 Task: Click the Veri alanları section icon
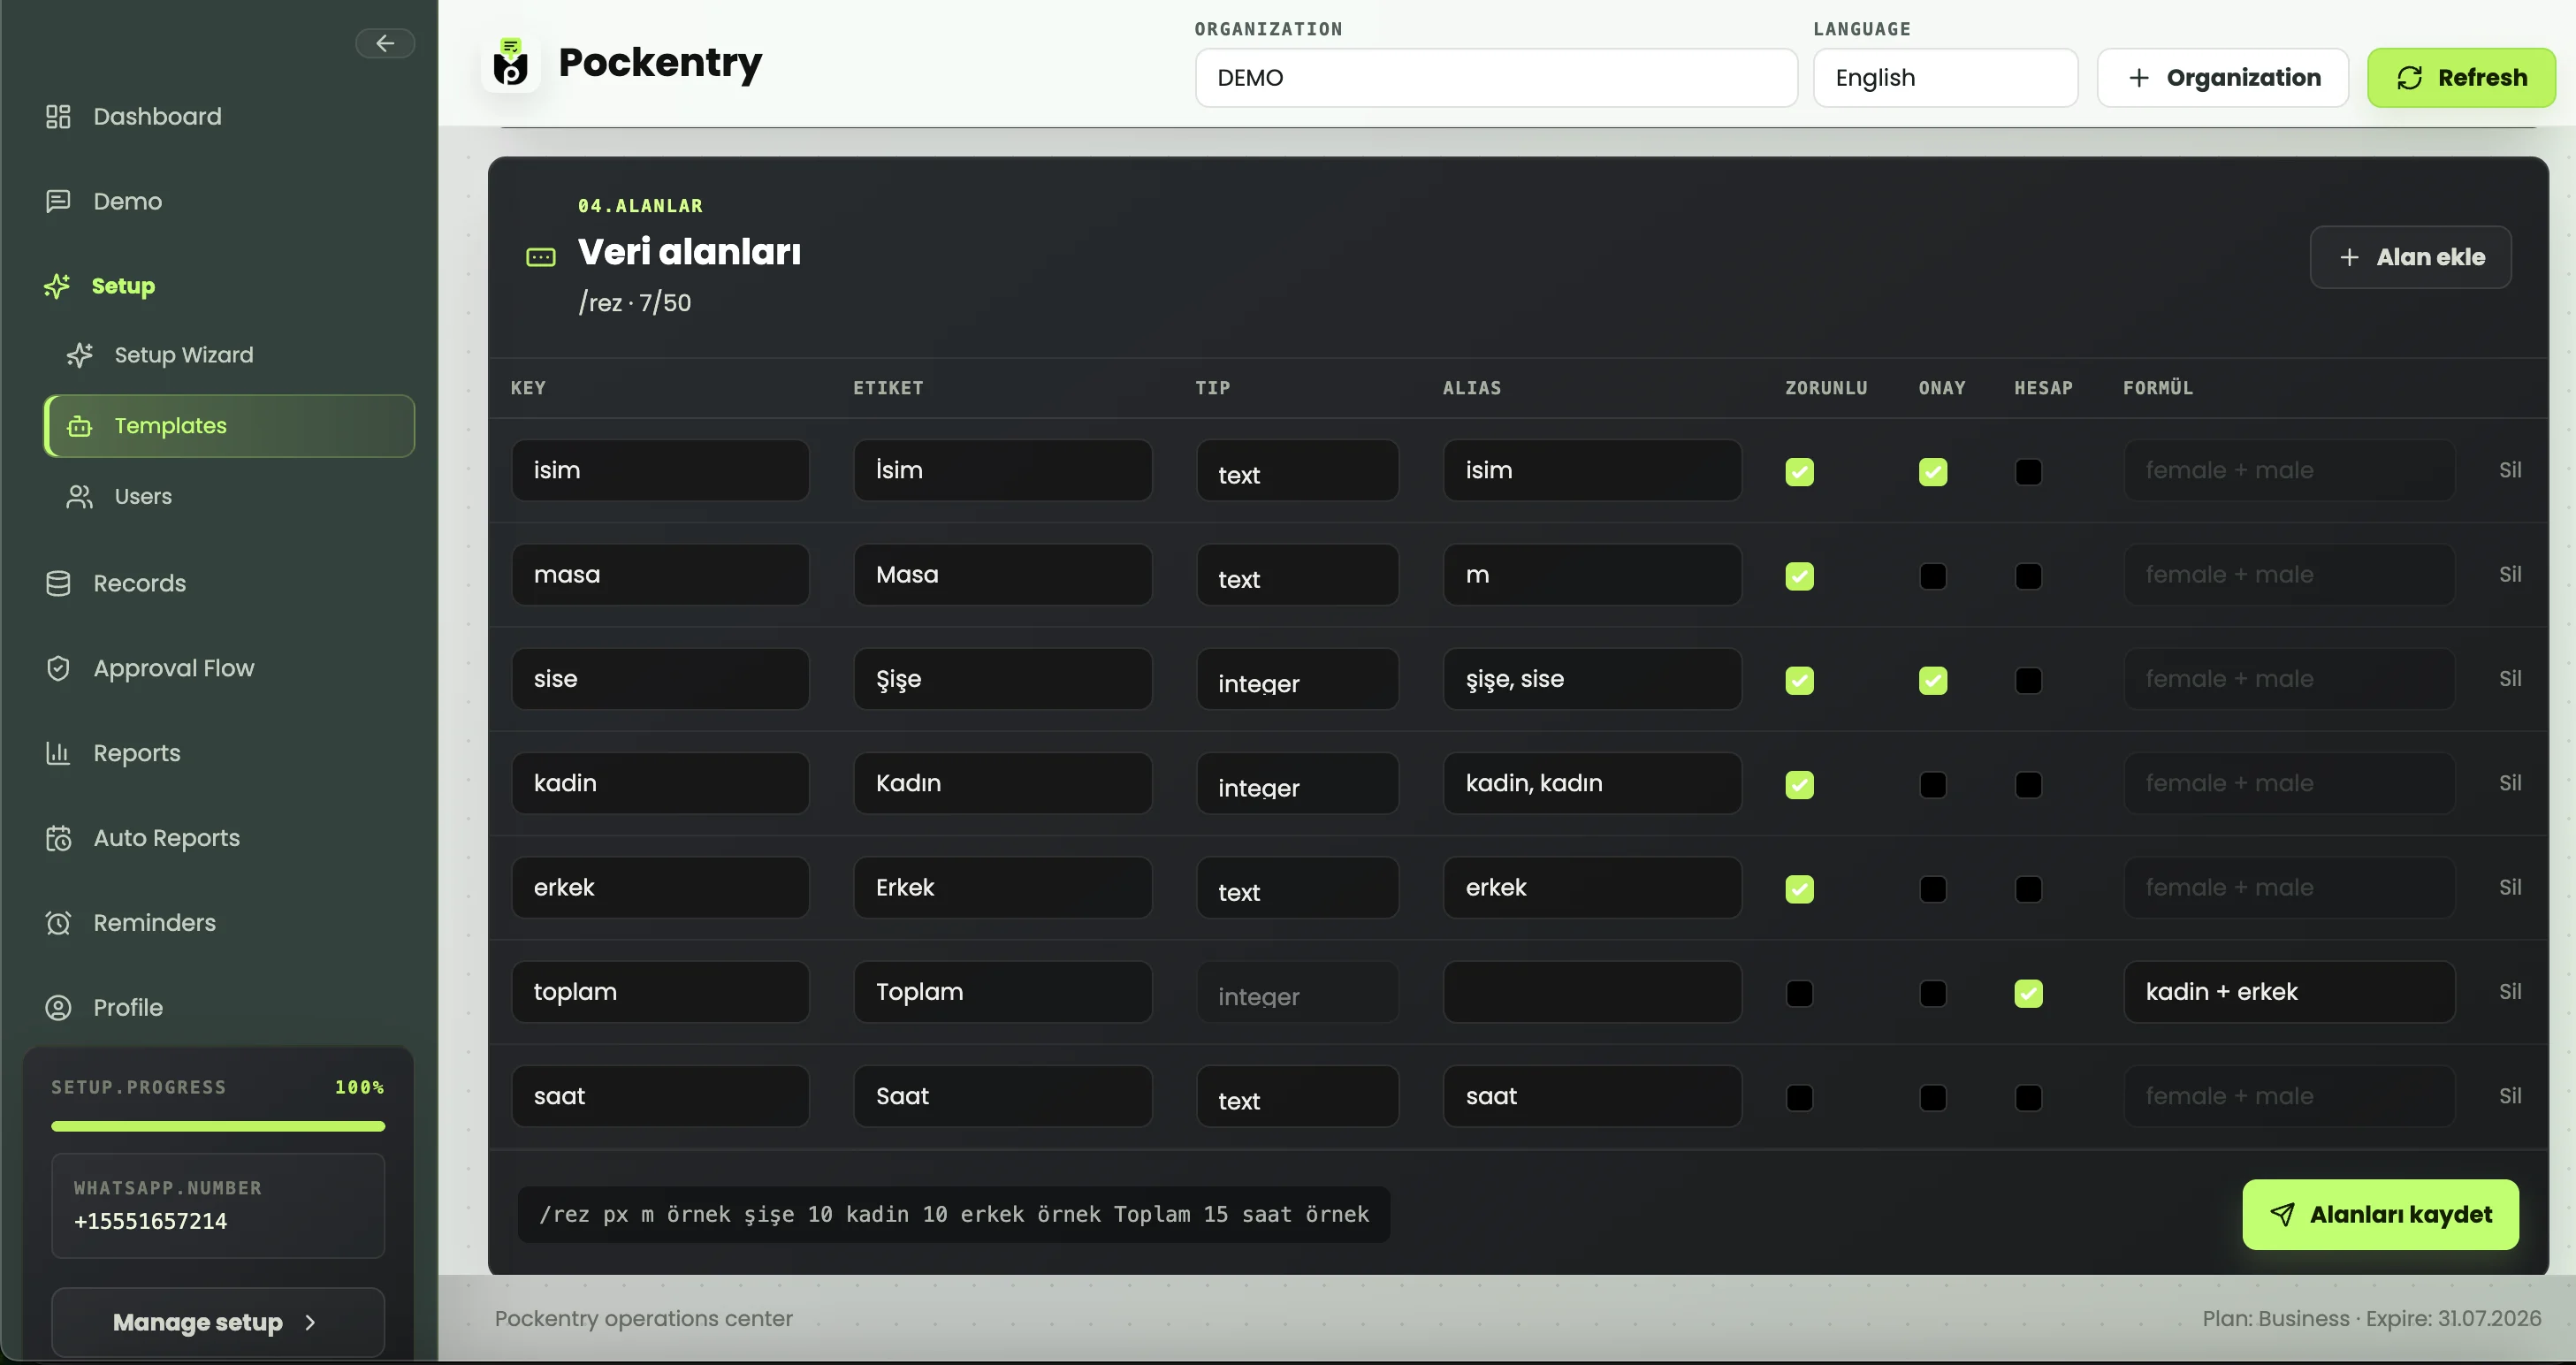(541, 257)
